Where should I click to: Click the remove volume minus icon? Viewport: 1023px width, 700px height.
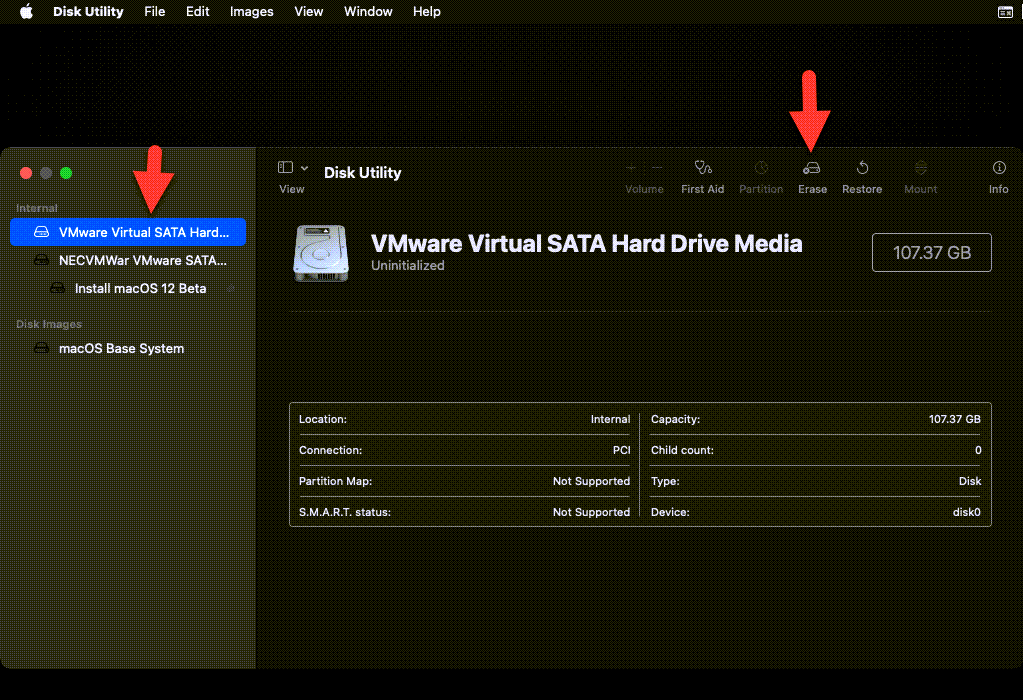pos(657,167)
